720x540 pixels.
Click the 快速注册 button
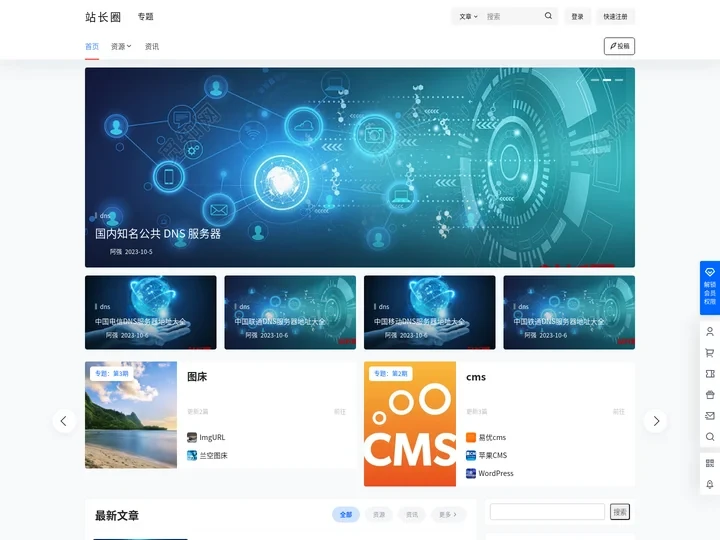pyautogui.click(x=615, y=17)
